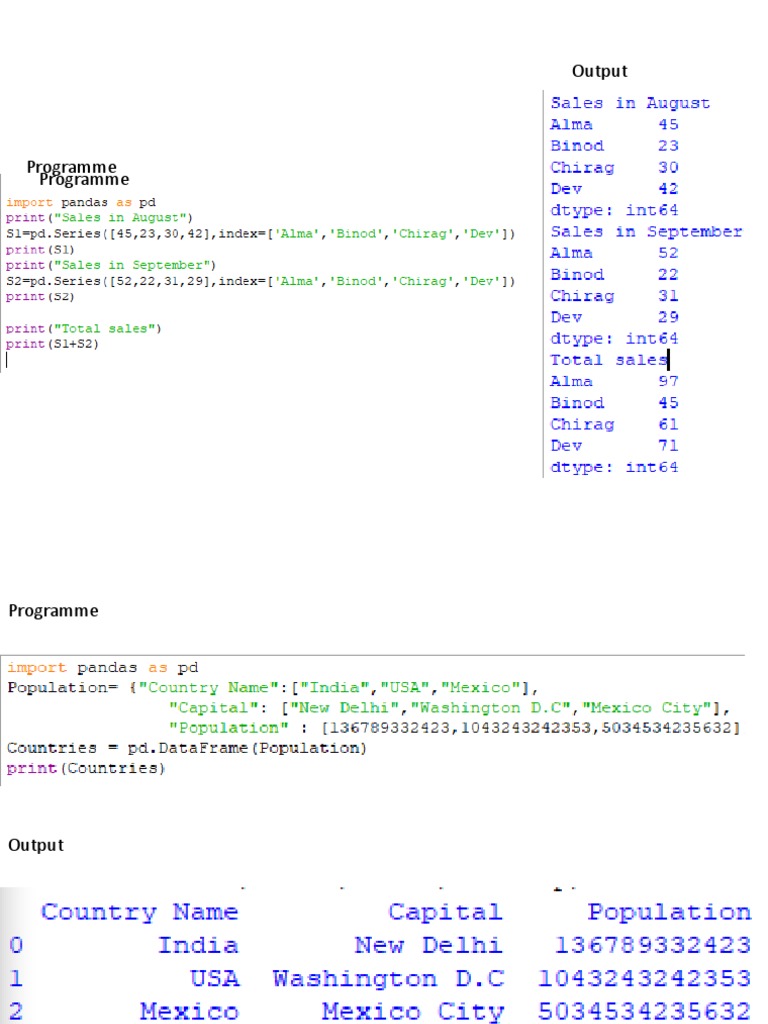Click the "Washington D.C" cell in the output table

(x=389, y=978)
